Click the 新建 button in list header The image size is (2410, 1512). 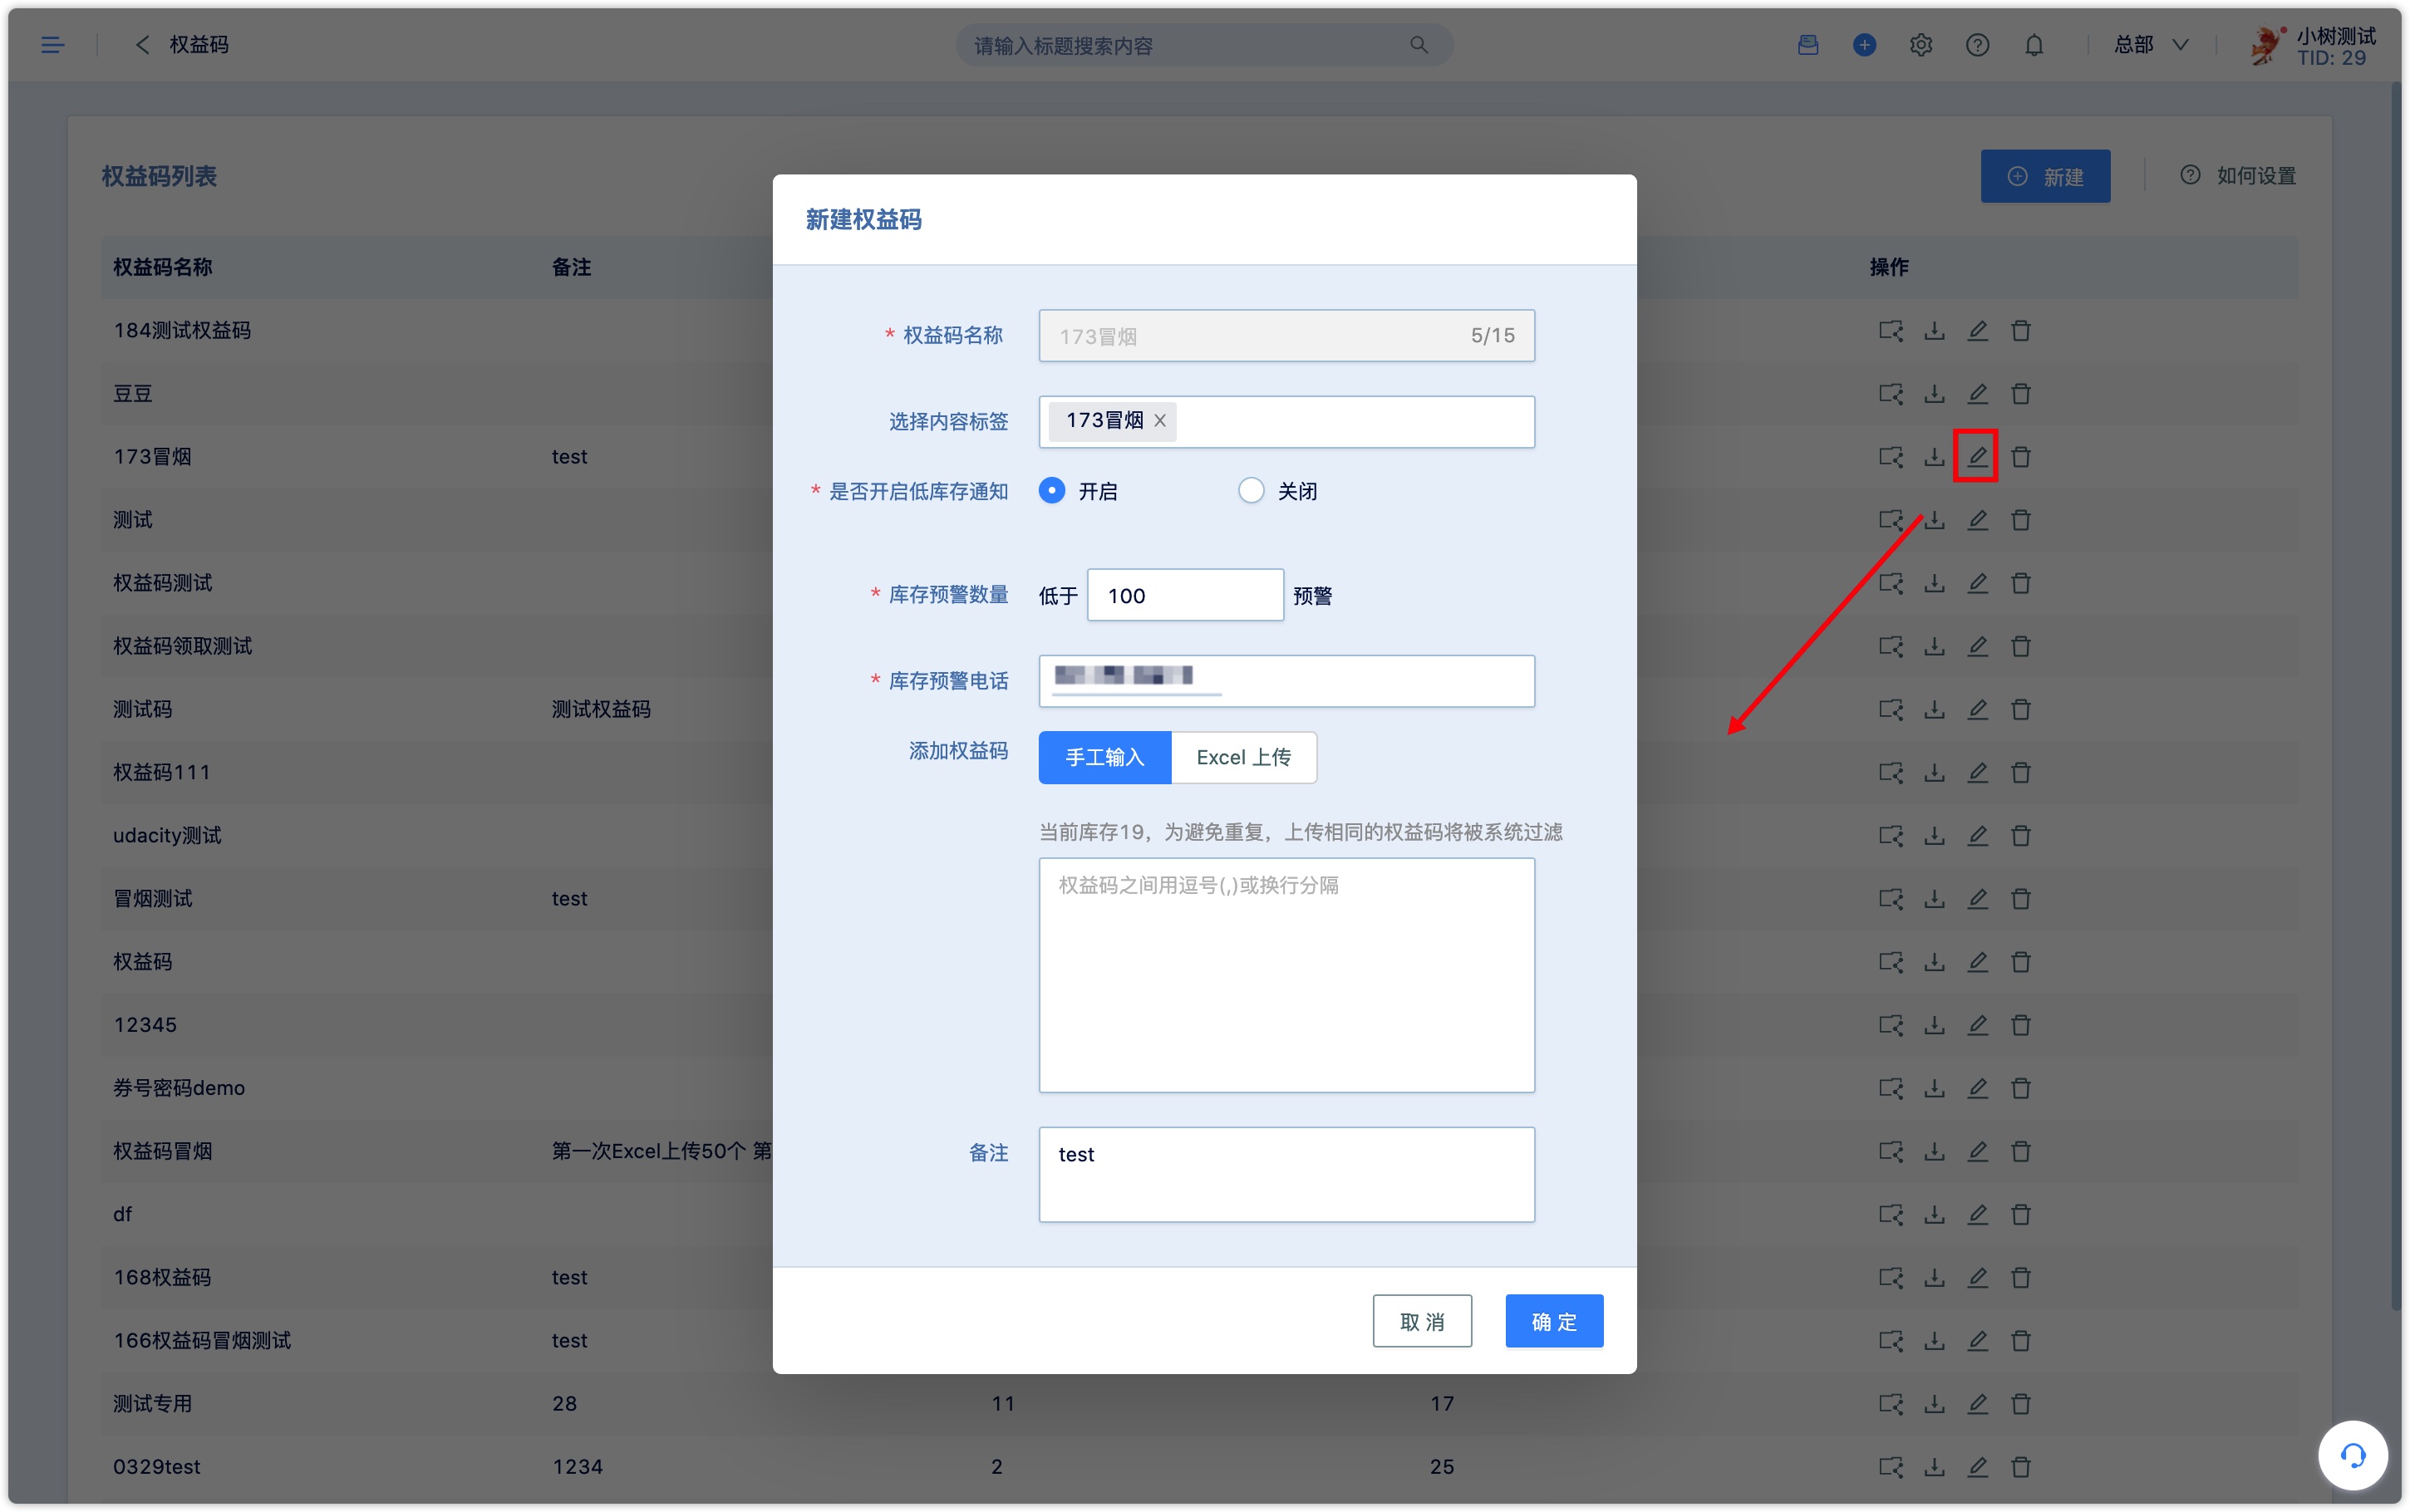click(x=2044, y=176)
